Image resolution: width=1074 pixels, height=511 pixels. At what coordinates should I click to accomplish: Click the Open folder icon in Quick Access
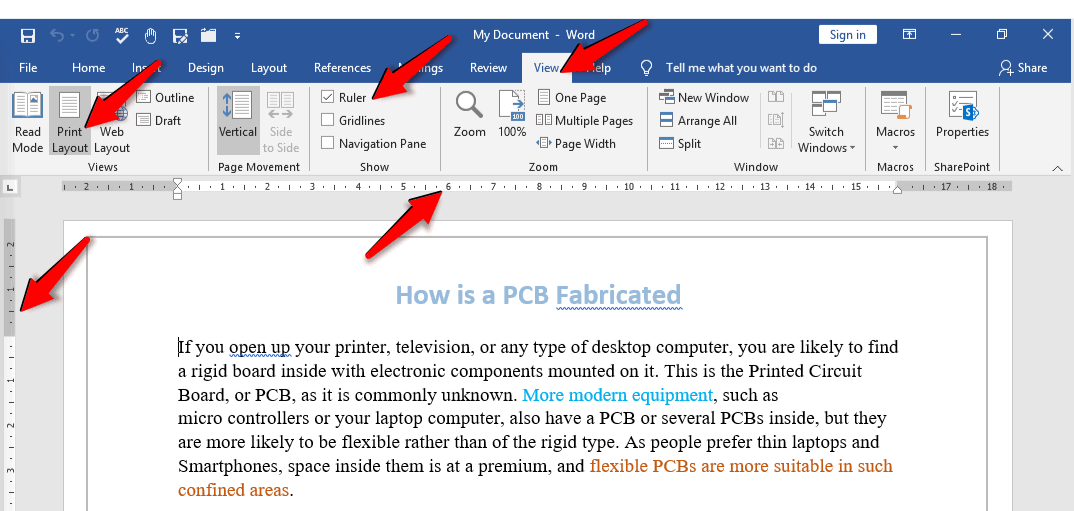tap(209, 34)
